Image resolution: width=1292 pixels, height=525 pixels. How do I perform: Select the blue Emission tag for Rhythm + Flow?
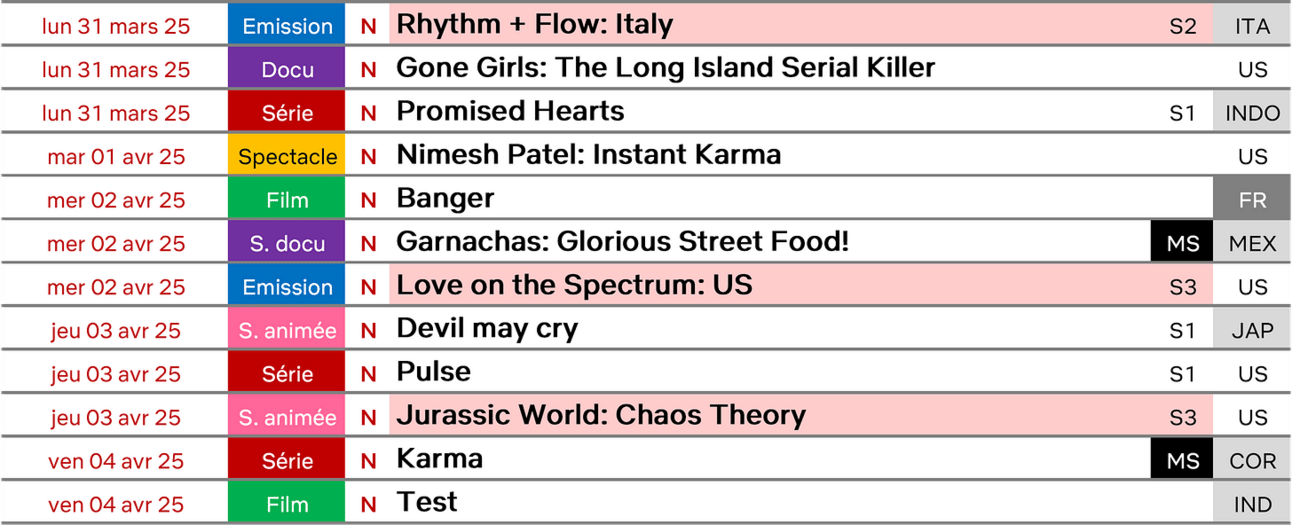(287, 26)
